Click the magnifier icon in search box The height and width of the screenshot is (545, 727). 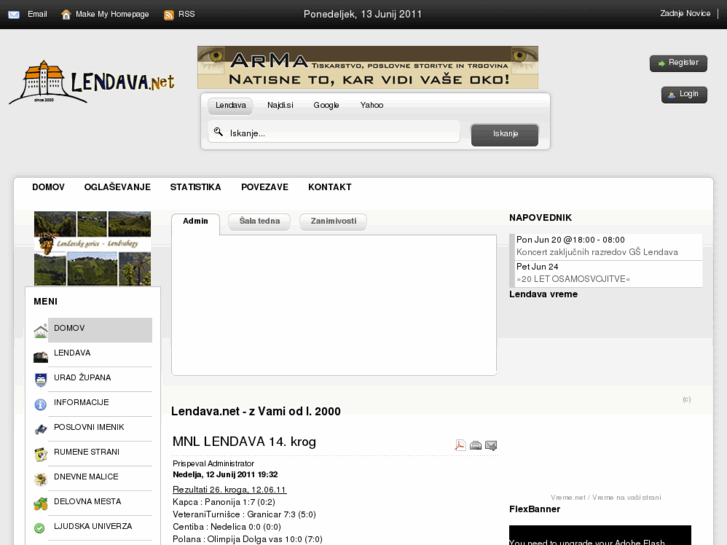(x=218, y=132)
